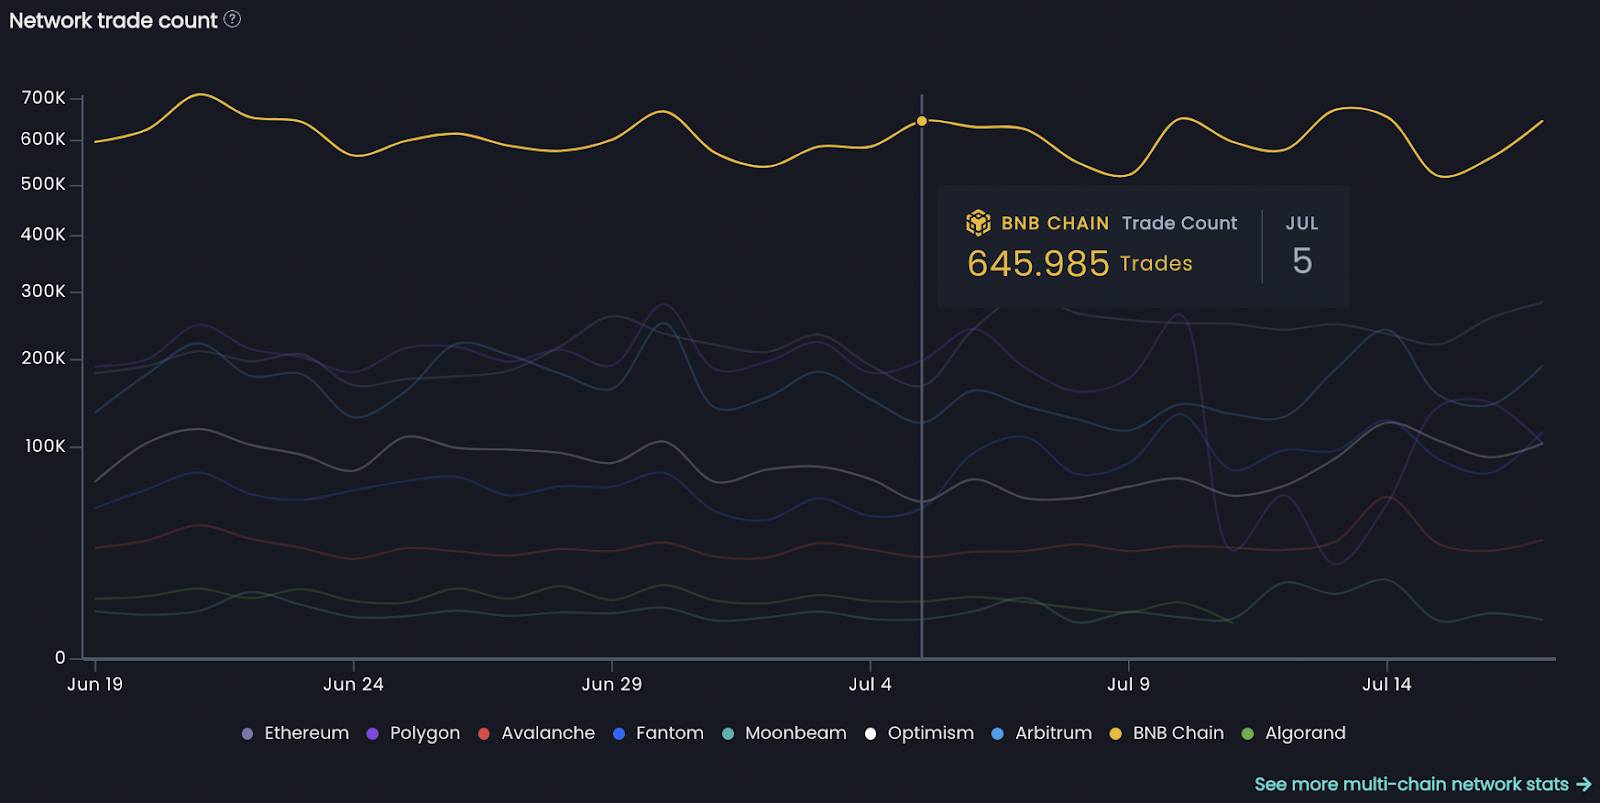
Task: Click the 400K y-axis label
Action: [x=44, y=234]
